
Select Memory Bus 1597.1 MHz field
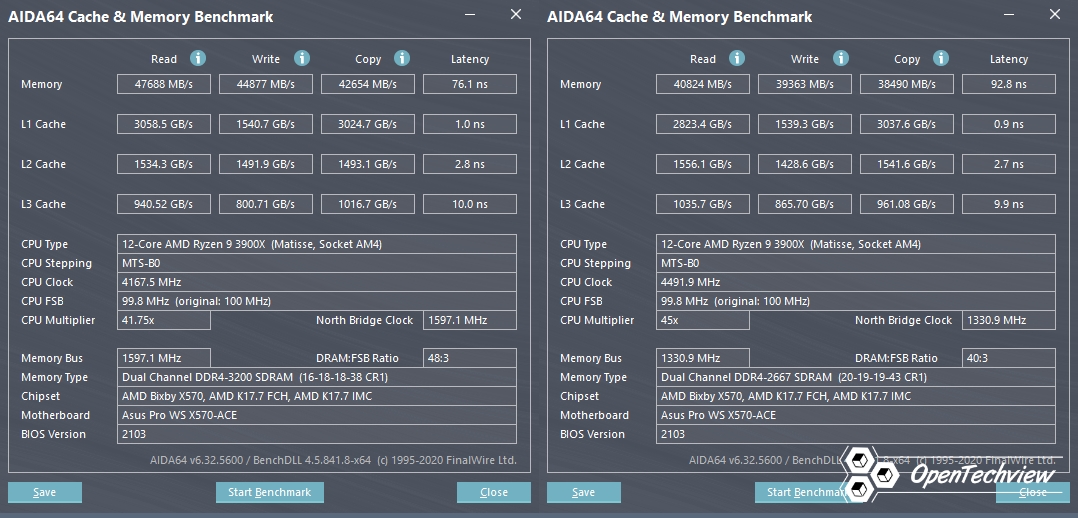pyautogui.click(x=164, y=358)
